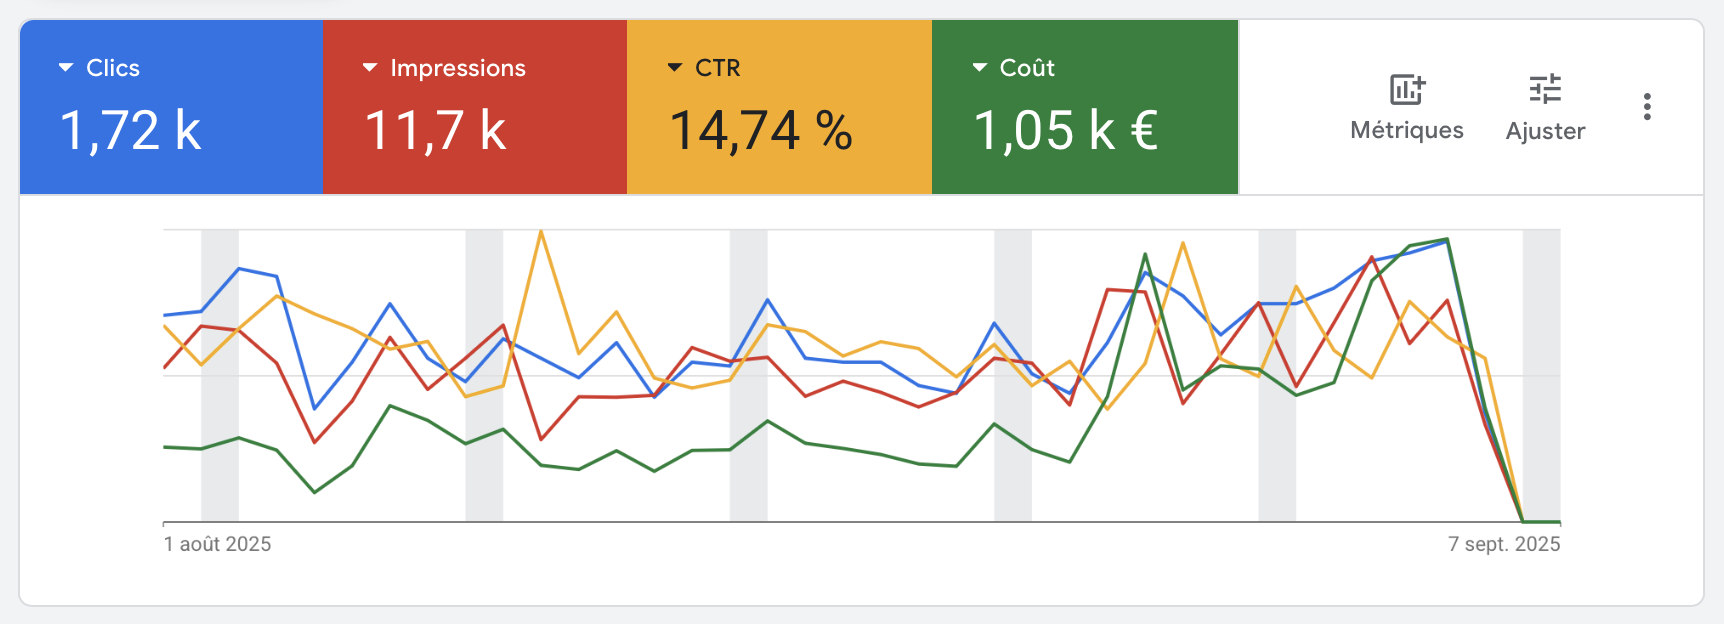Toggle the yellow CTR metric card
Screen dimensions: 1724x624
(779, 105)
